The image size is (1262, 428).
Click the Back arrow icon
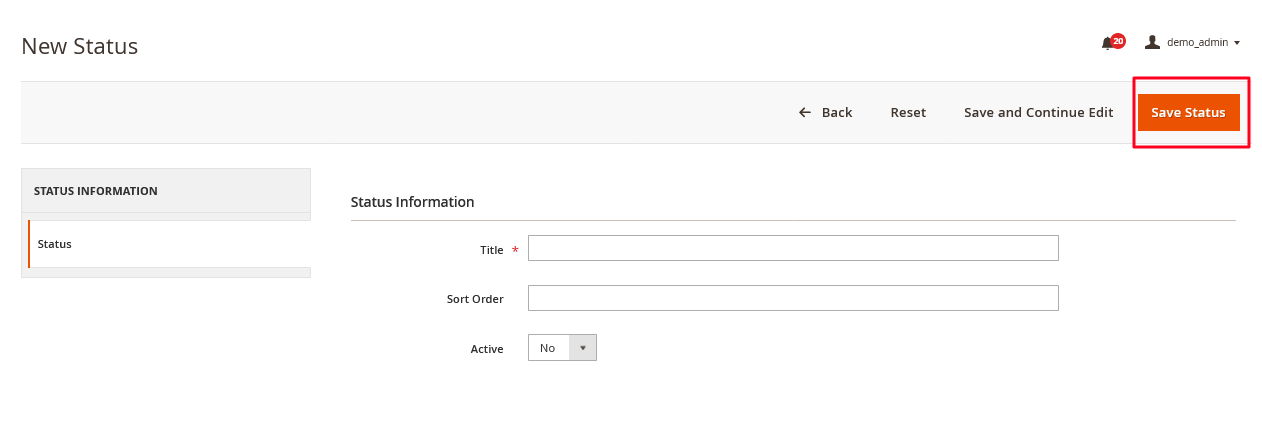[805, 112]
